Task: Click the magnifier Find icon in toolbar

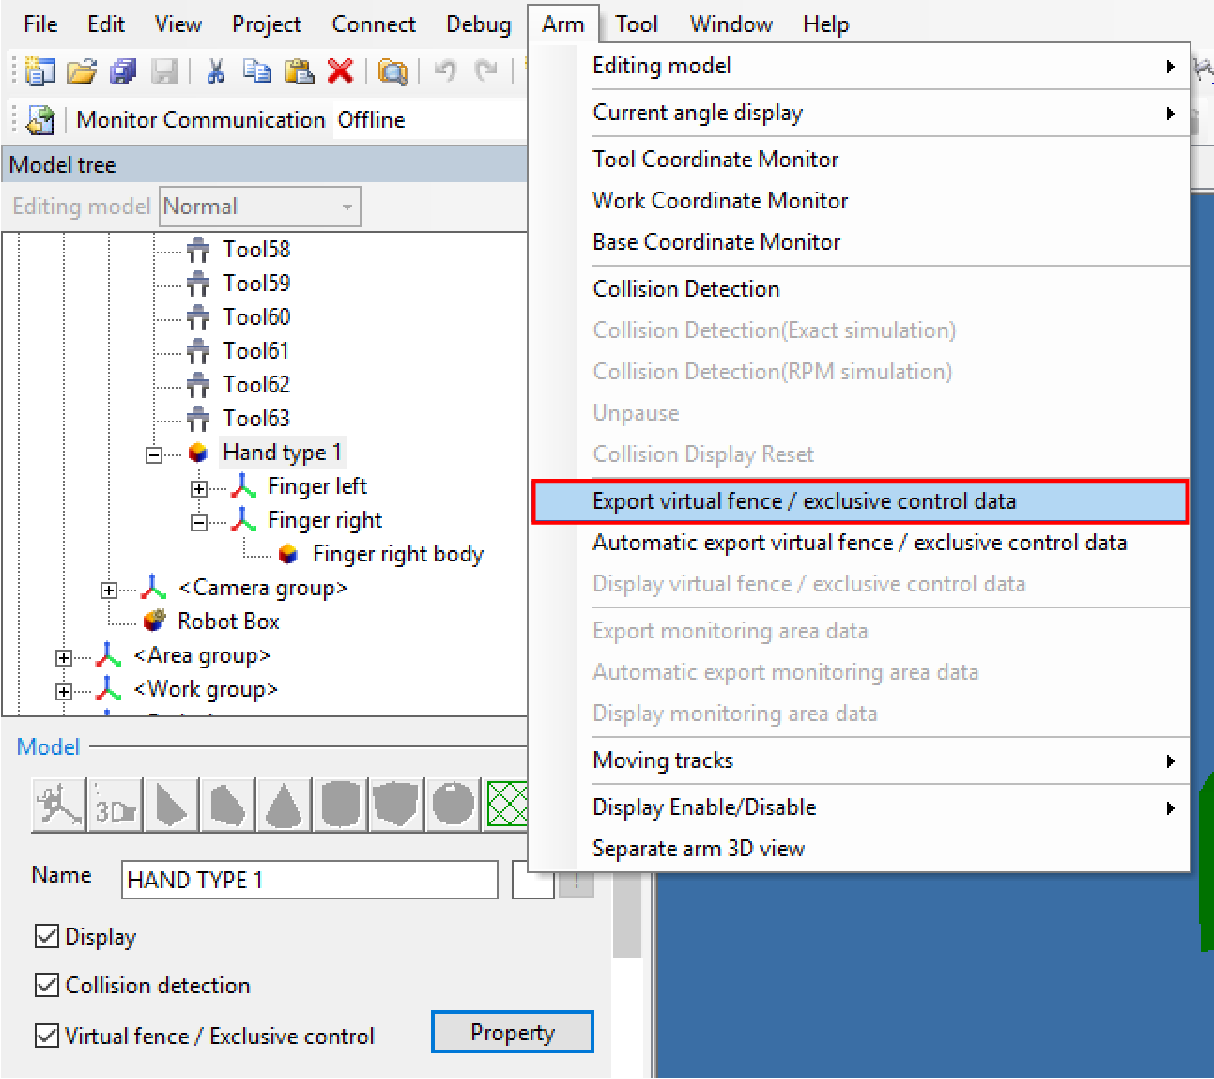Action: pyautogui.click(x=393, y=71)
